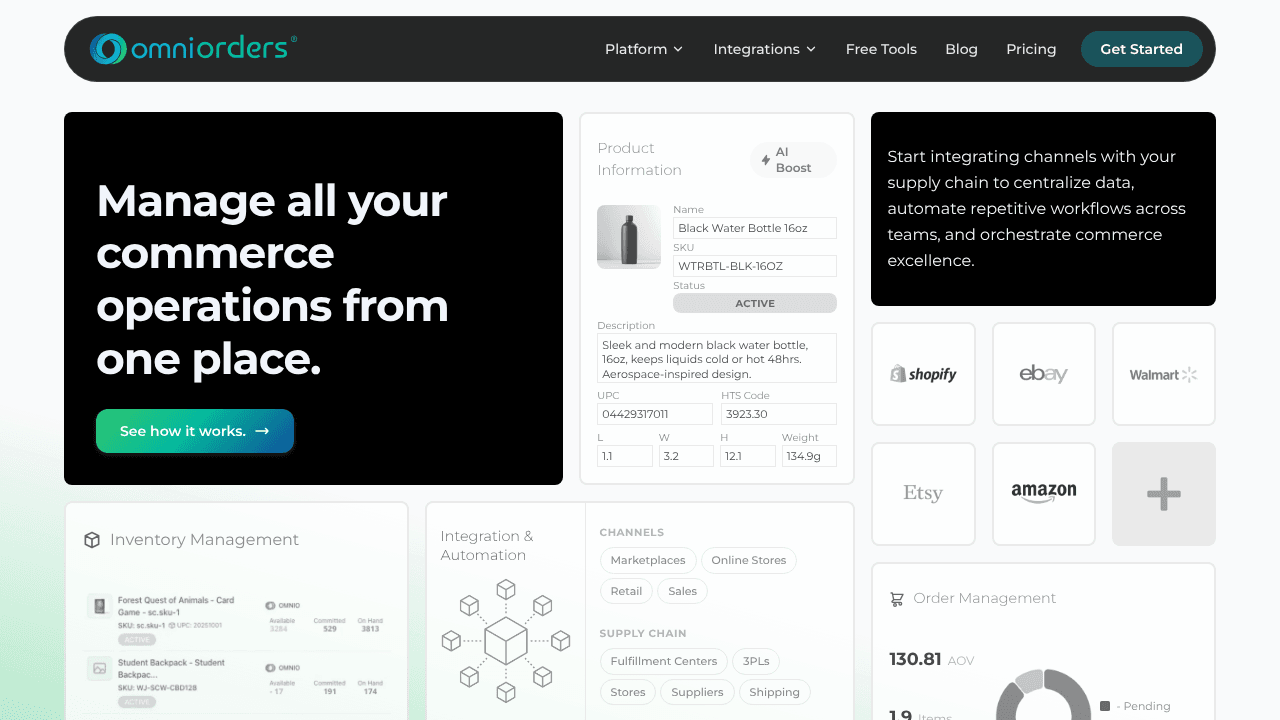Expand the Integrations dropdown menu
Screen dimensions: 1280x720
pyautogui.click(x=765, y=49)
